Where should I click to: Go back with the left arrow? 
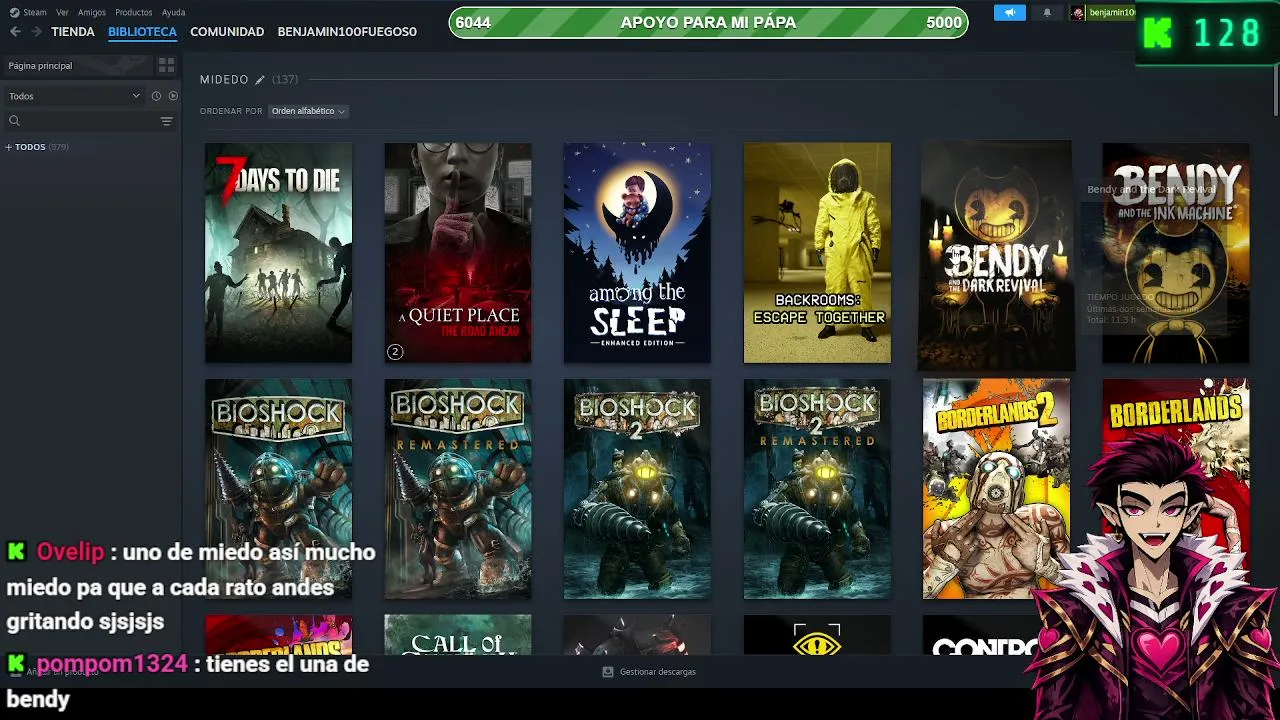tap(15, 32)
